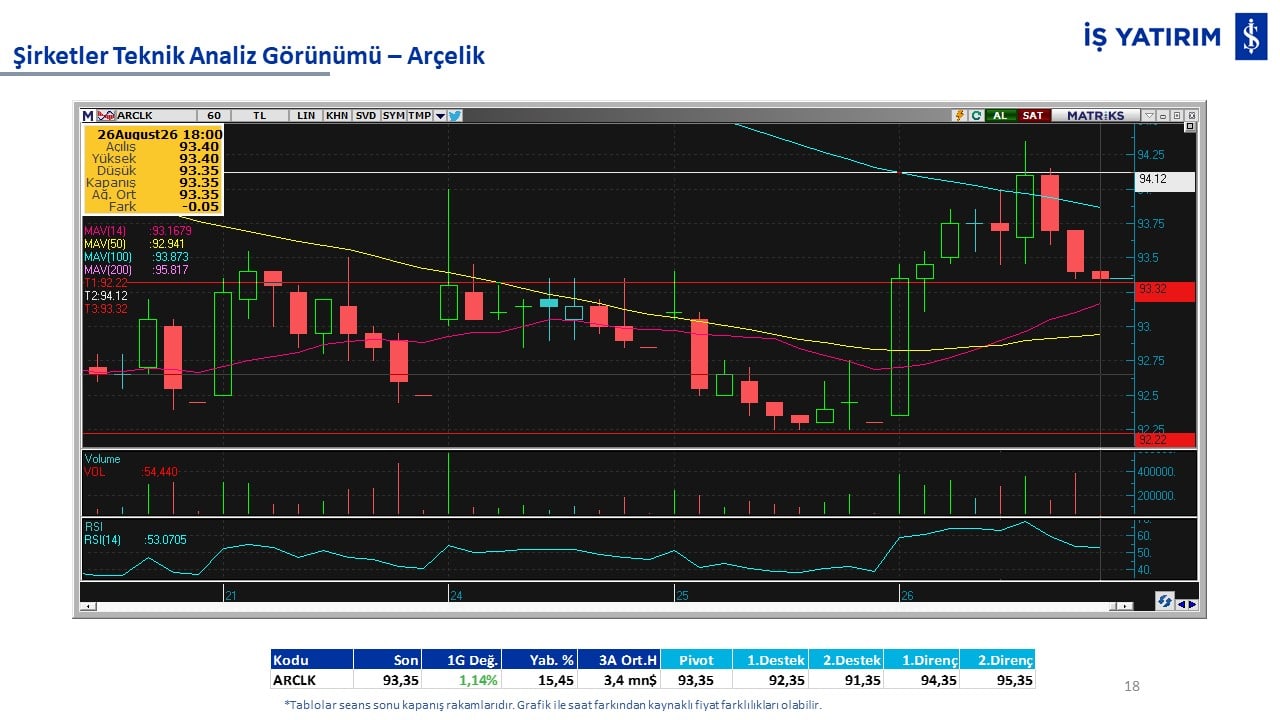Click the slide title mentioning Arçelik
The height and width of the screenshot is (720, 1280).
click(249, 56)
